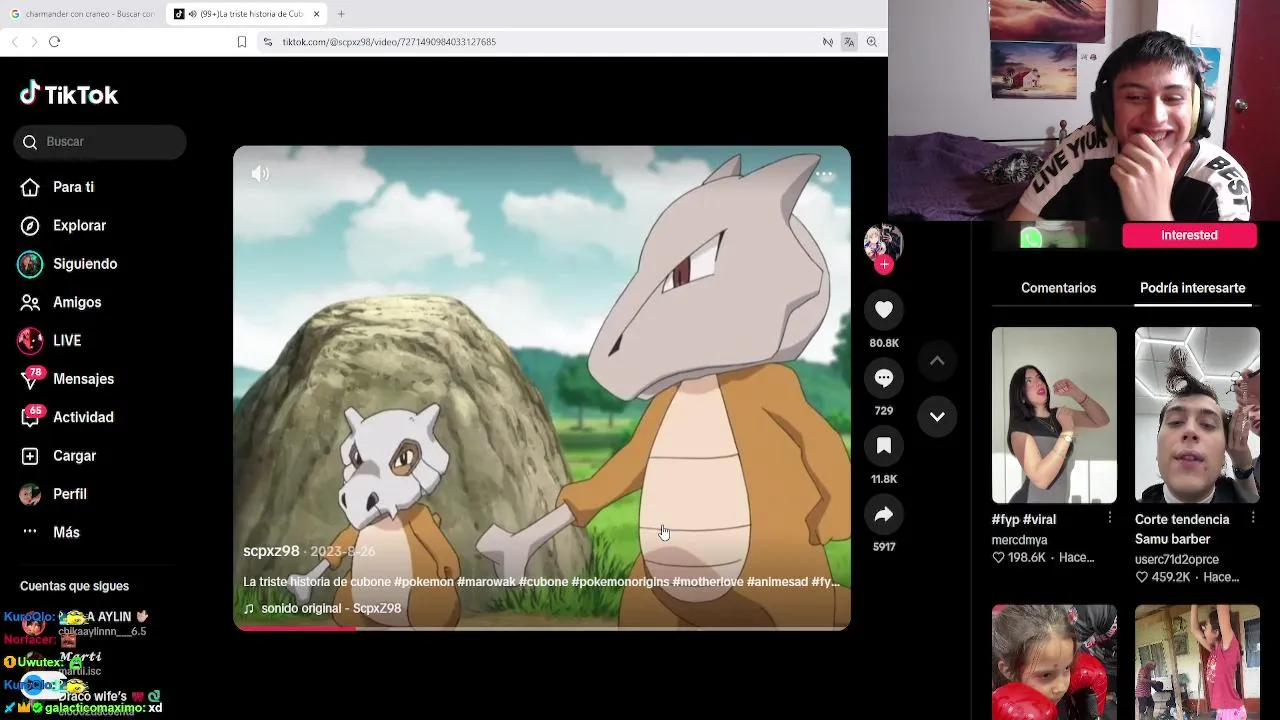Click the bookmark icon in address bar
The height and width of the screenshot is (720, 1280).
coord(242,42)
